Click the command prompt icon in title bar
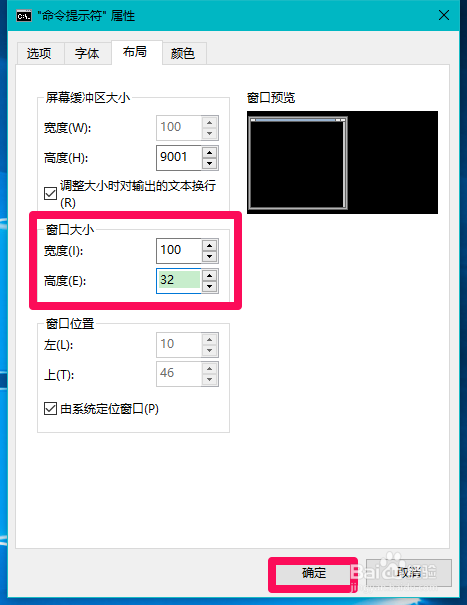The width and height of the screenshot is (467, 605). (x=24, y=16)
